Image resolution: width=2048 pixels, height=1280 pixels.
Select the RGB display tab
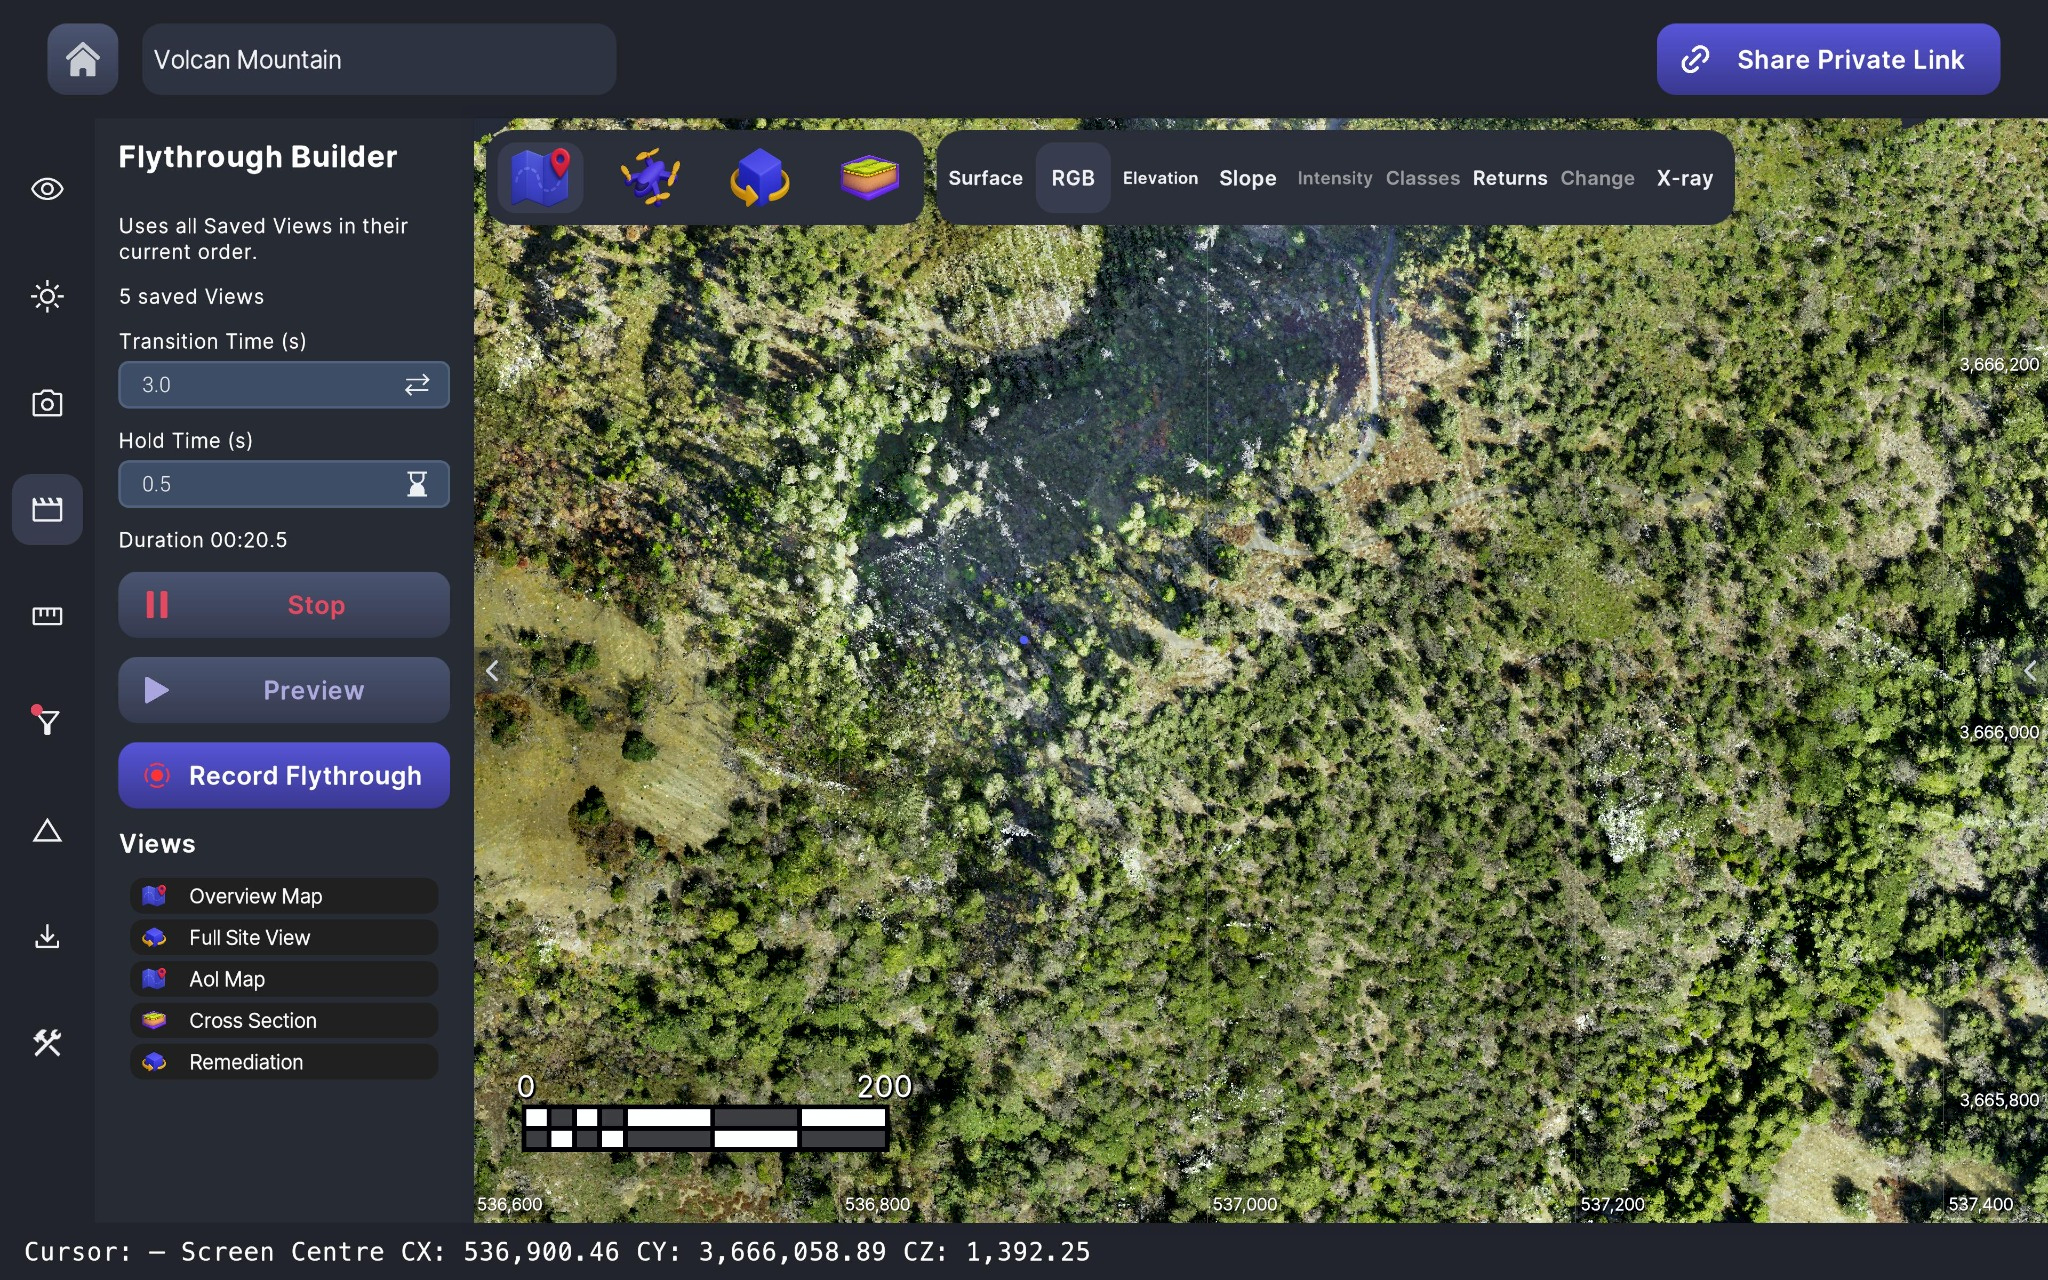point(1073,178)
